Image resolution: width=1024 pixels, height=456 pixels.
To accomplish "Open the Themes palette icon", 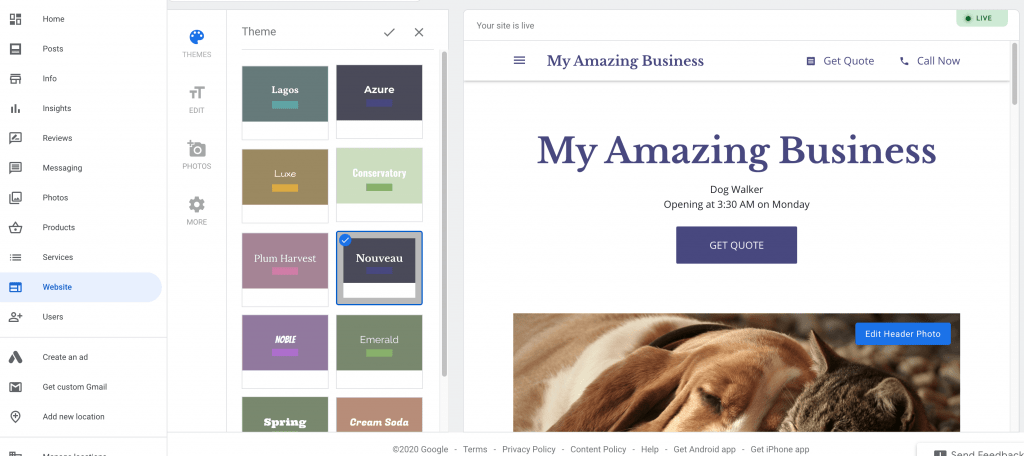I will point(197,38).
